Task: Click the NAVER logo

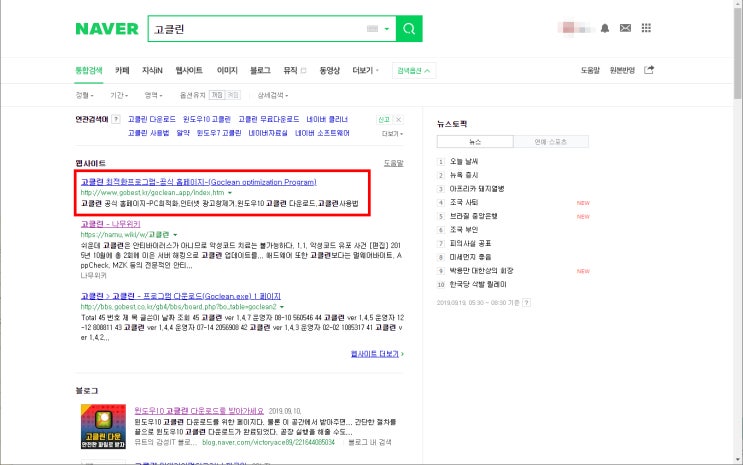Action: [107, 29]
